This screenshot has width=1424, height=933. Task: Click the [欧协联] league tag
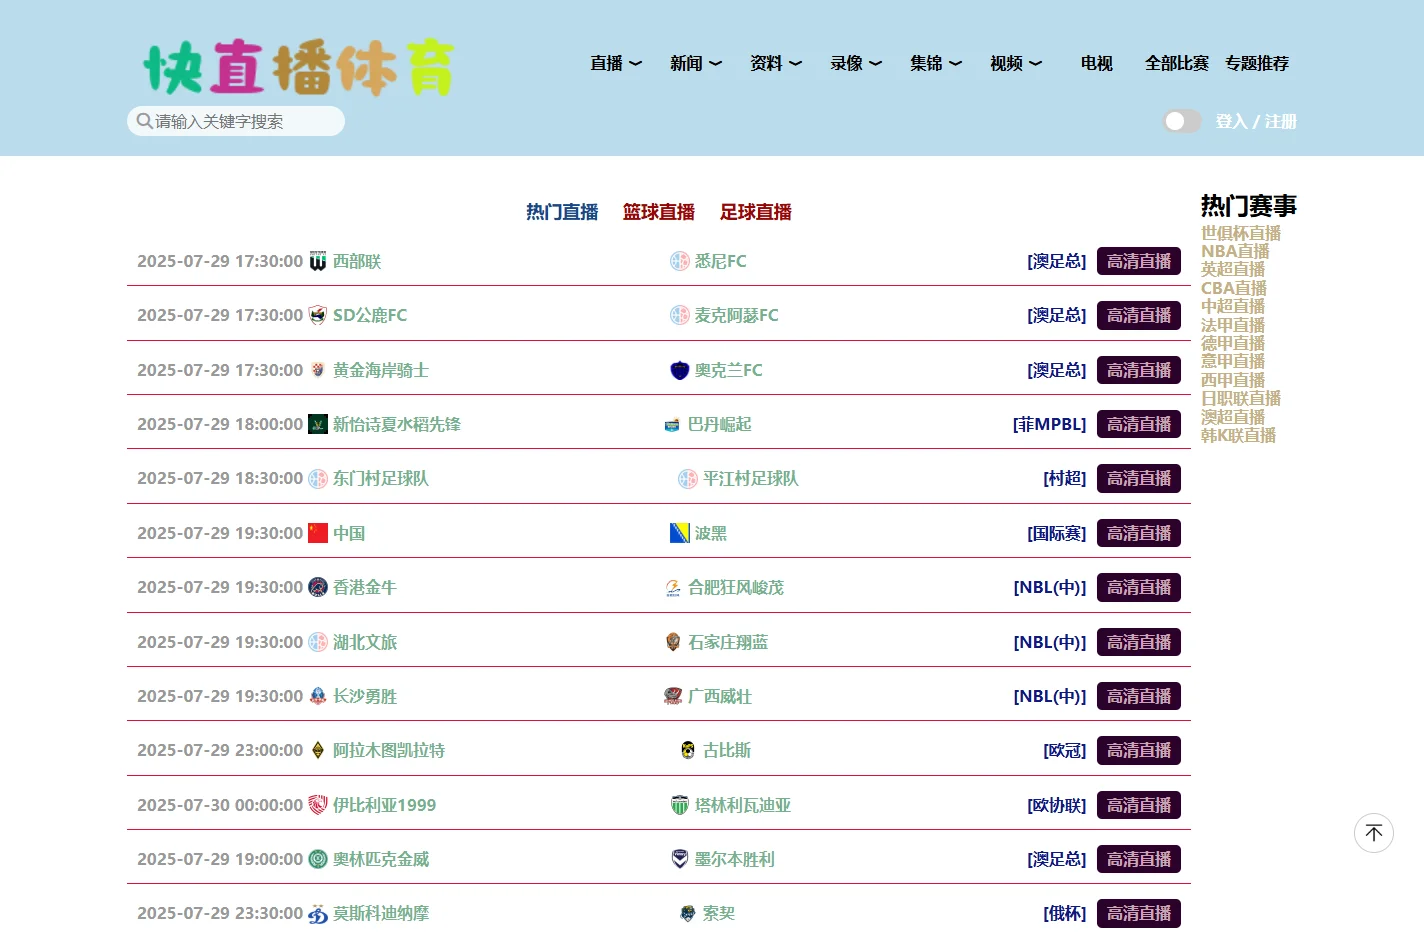pyautogui.click(x=1057, y=805)
